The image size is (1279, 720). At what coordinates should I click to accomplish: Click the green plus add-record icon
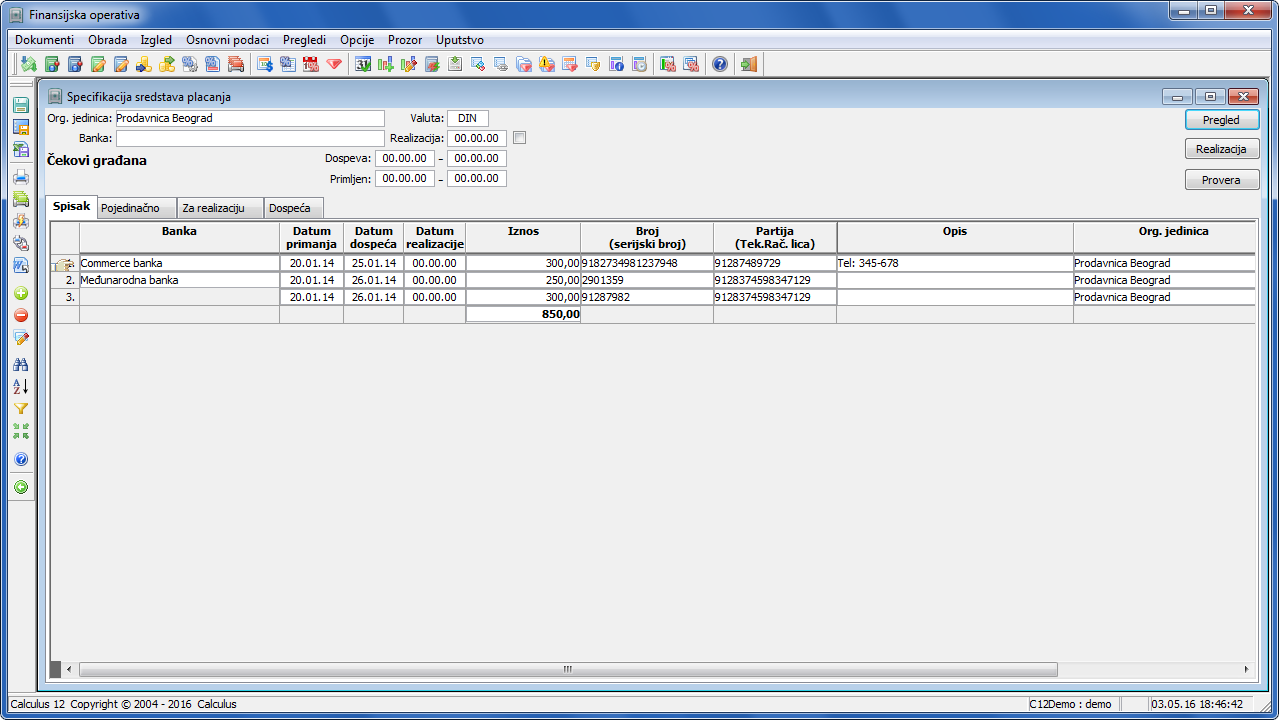point(21,294)
